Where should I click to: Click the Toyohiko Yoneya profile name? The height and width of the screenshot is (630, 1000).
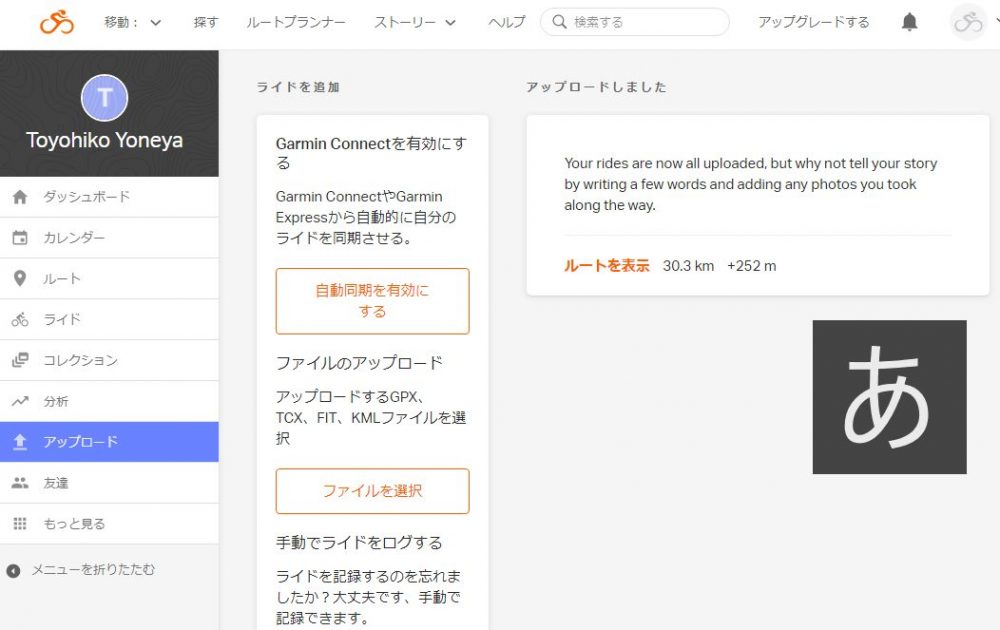click(x=105, y=140)
